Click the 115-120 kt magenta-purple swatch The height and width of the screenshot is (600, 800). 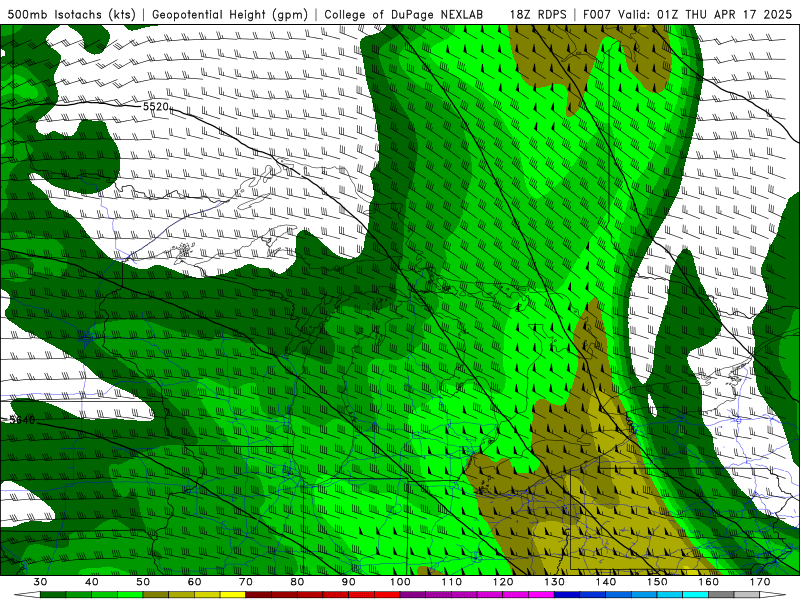(490, 595)
